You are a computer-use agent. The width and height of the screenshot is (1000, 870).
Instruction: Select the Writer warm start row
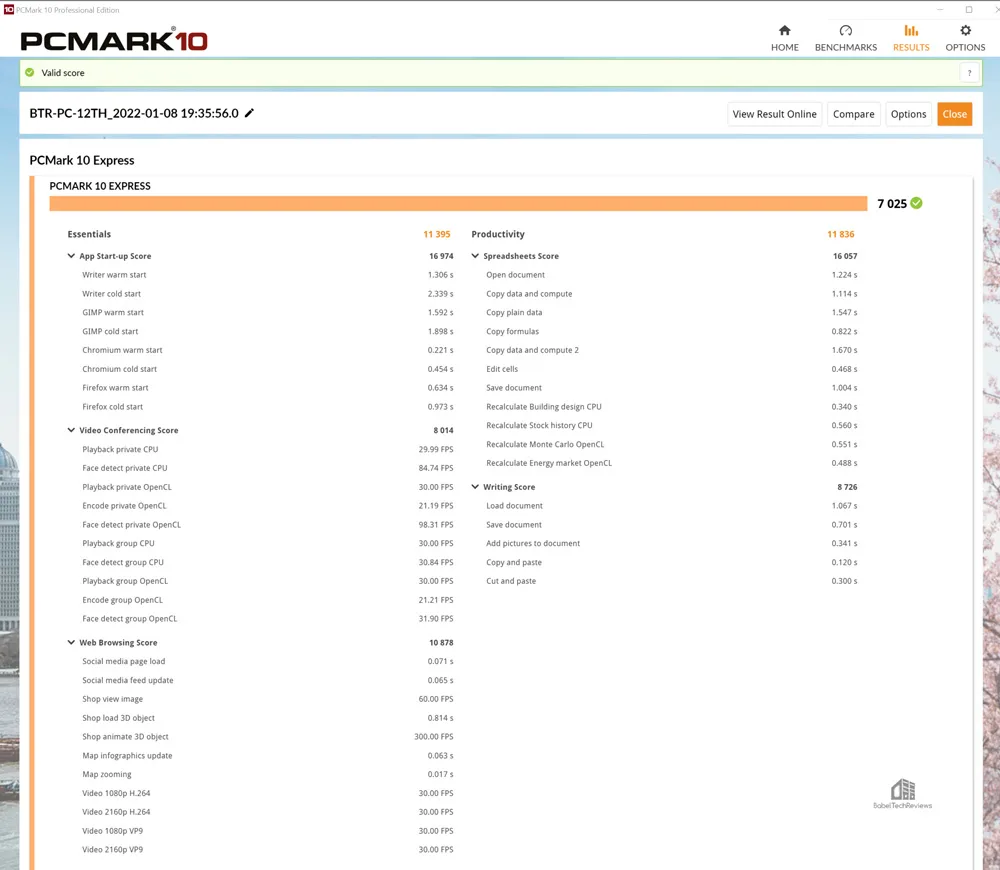[267, 275]
